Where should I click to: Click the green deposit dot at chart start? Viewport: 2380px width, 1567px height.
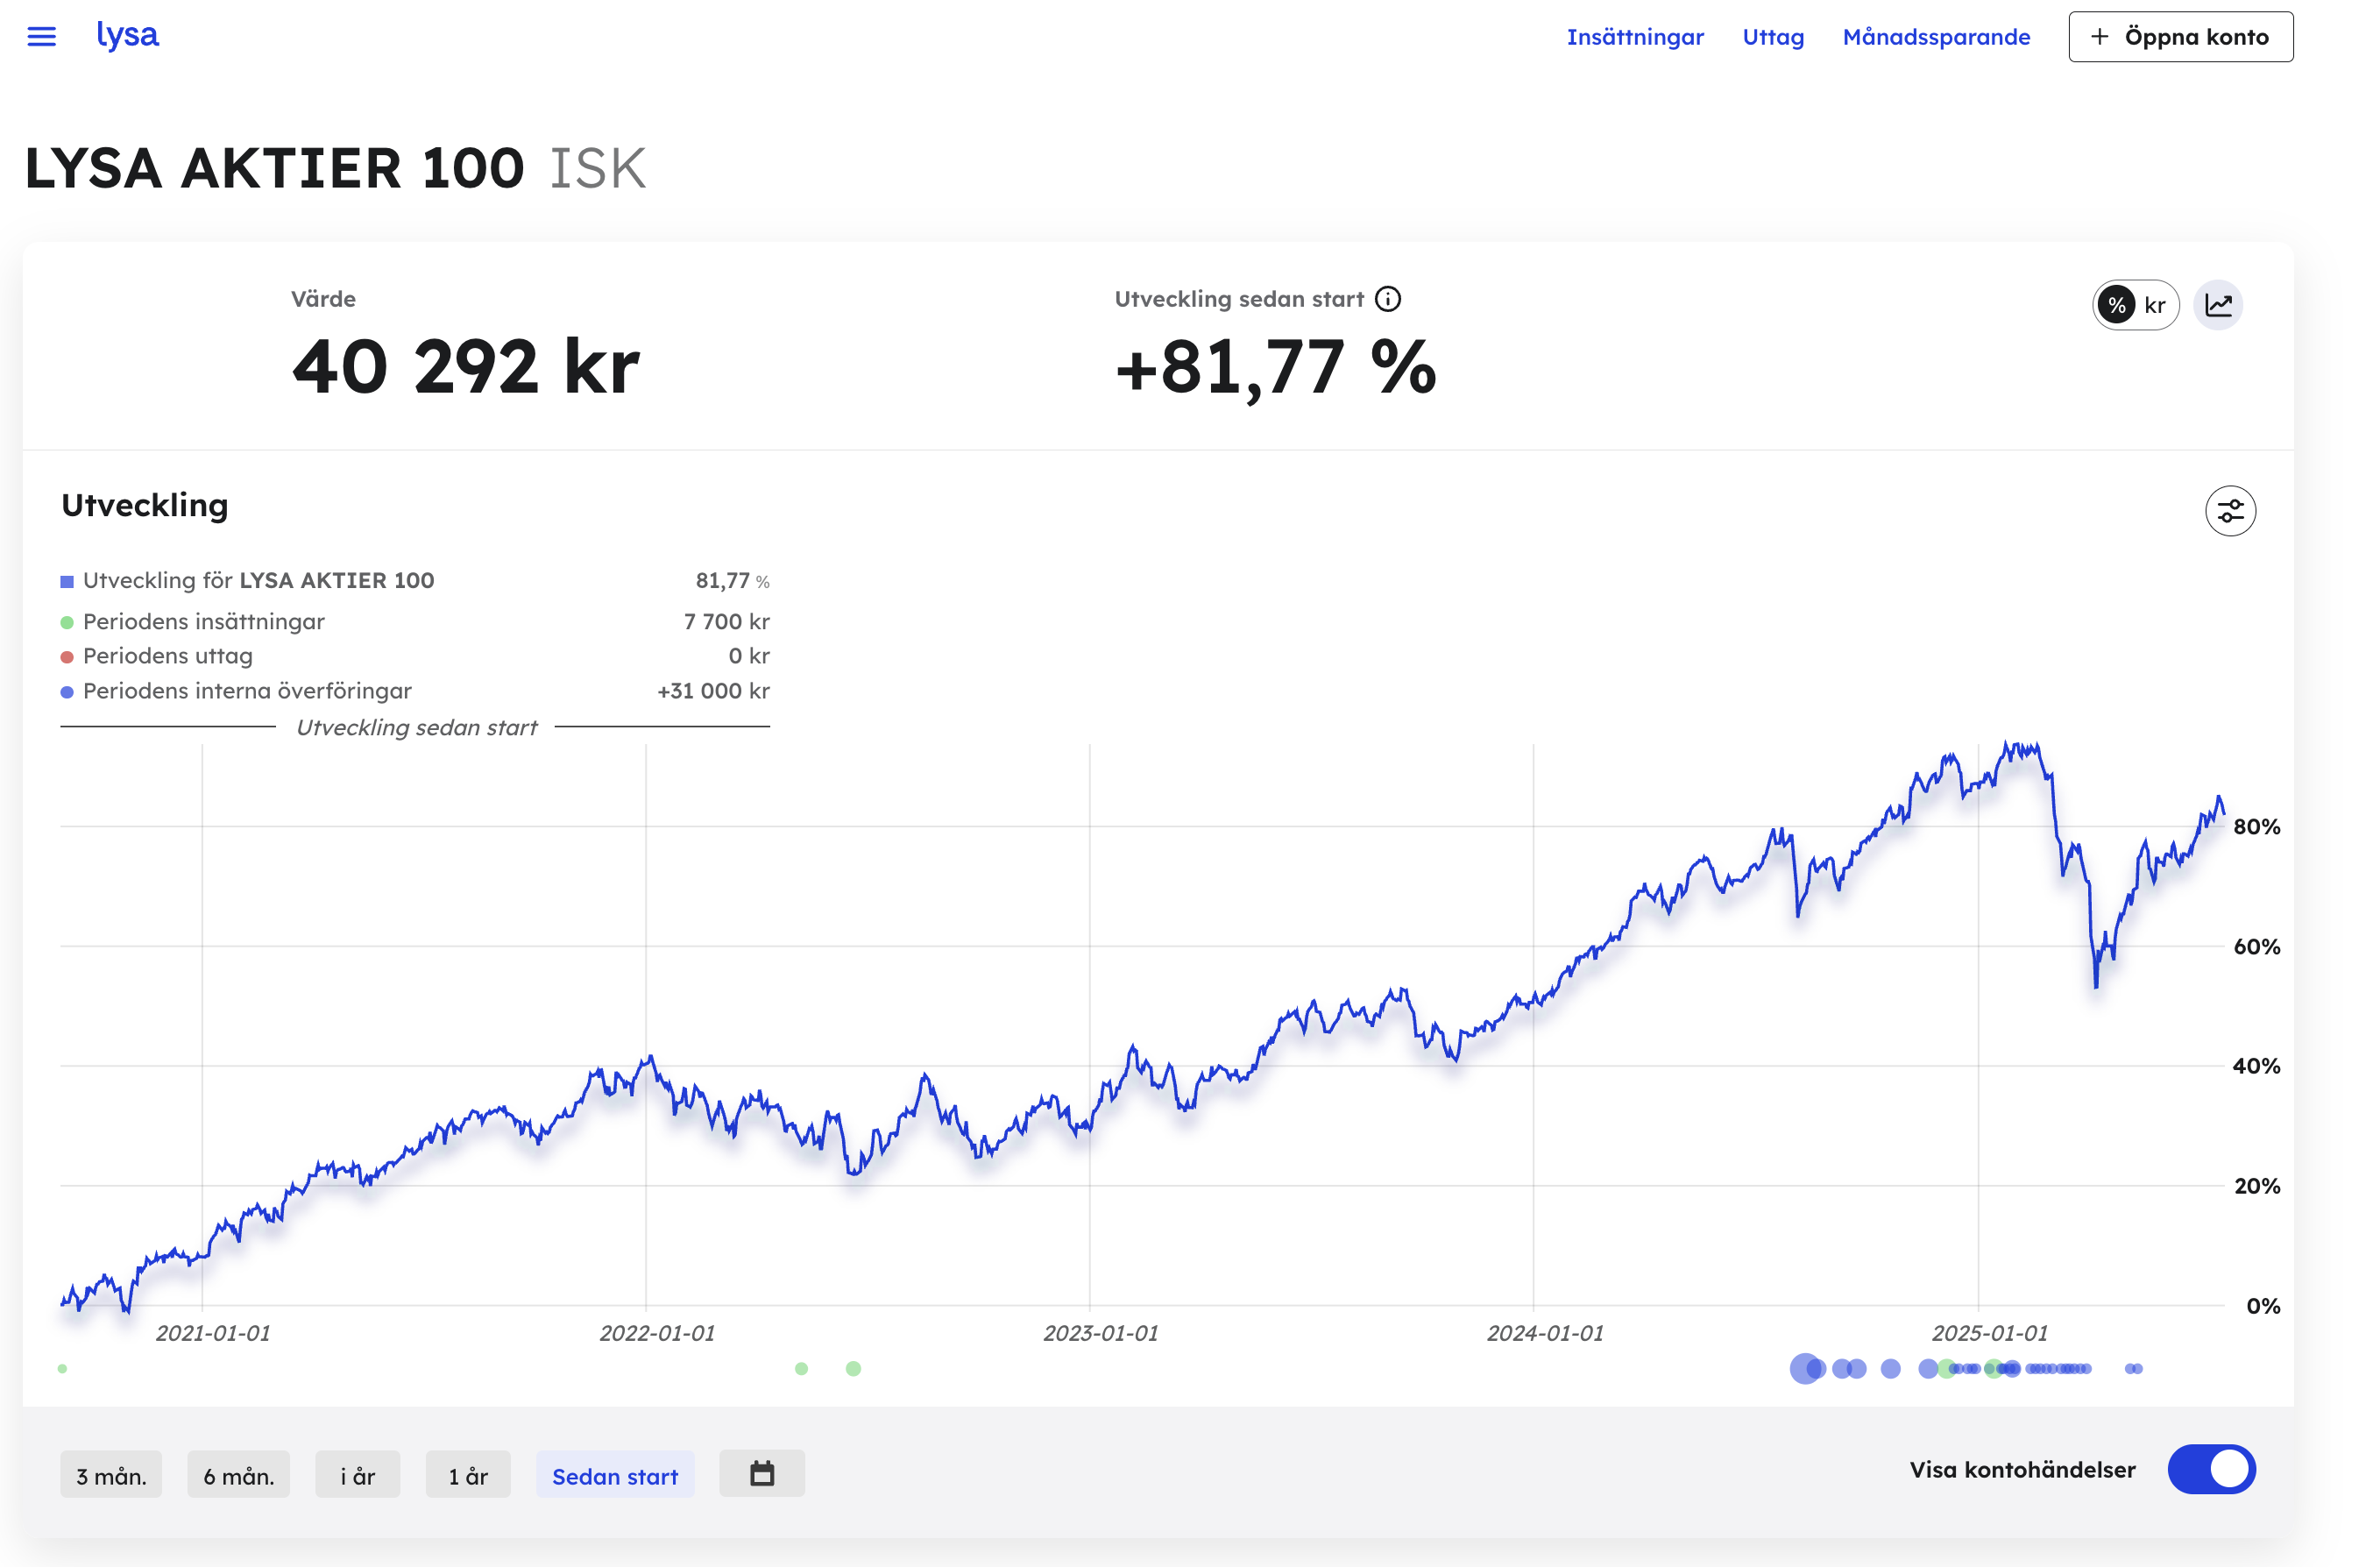(x=63, y=1368)
